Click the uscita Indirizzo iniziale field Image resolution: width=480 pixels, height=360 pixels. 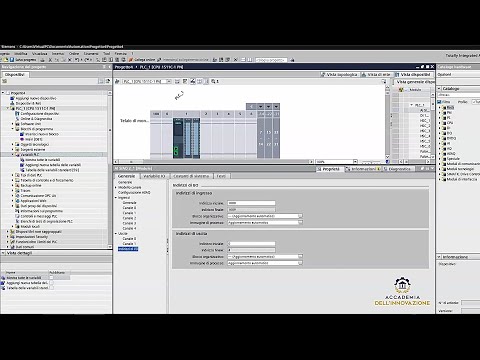[251, 244]
